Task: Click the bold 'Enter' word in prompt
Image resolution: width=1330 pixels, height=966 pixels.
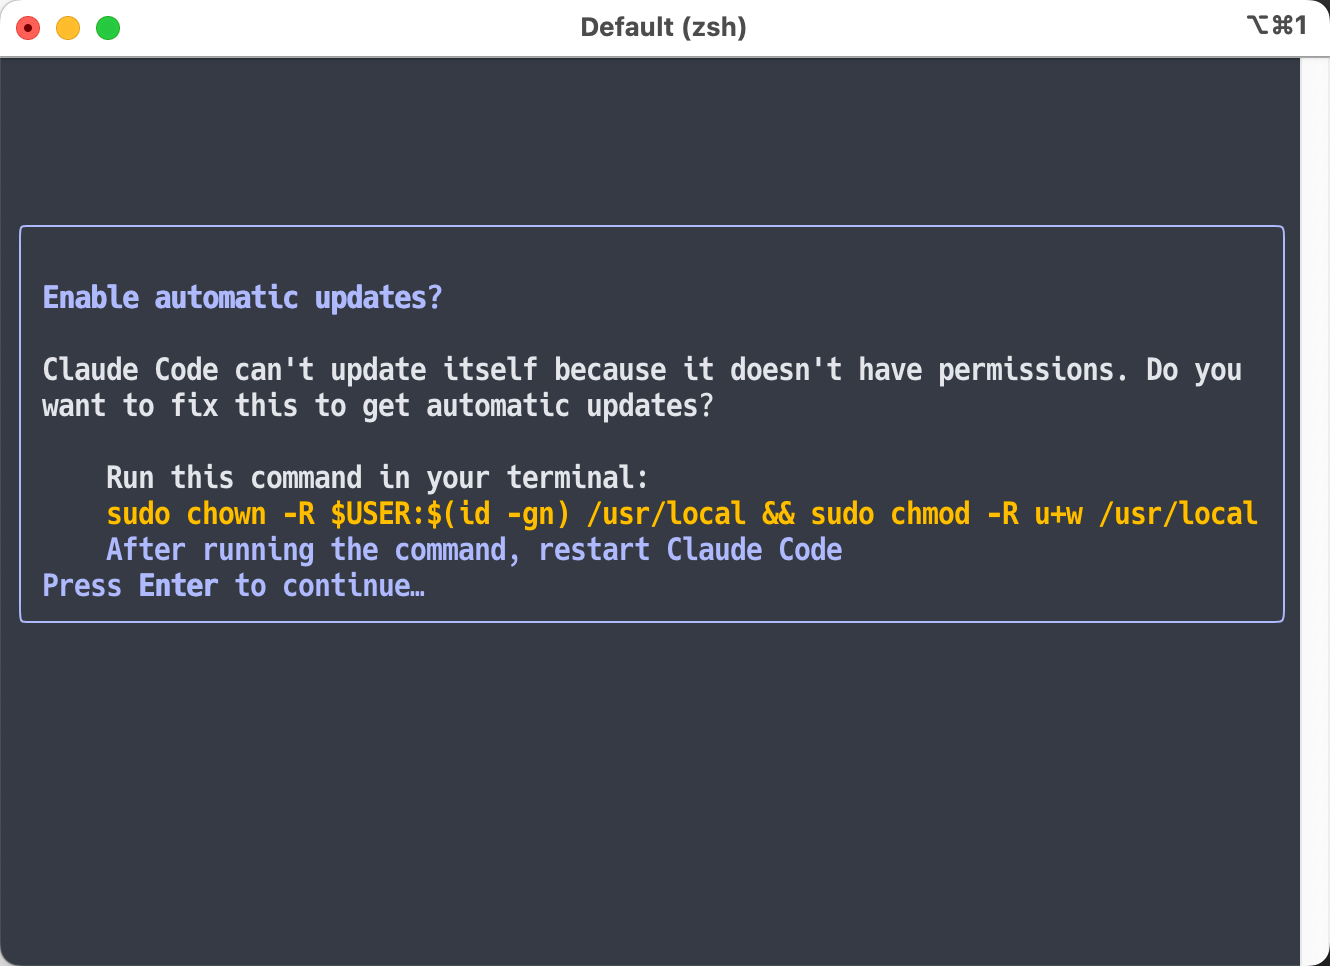Action: [x=178, y=585]
